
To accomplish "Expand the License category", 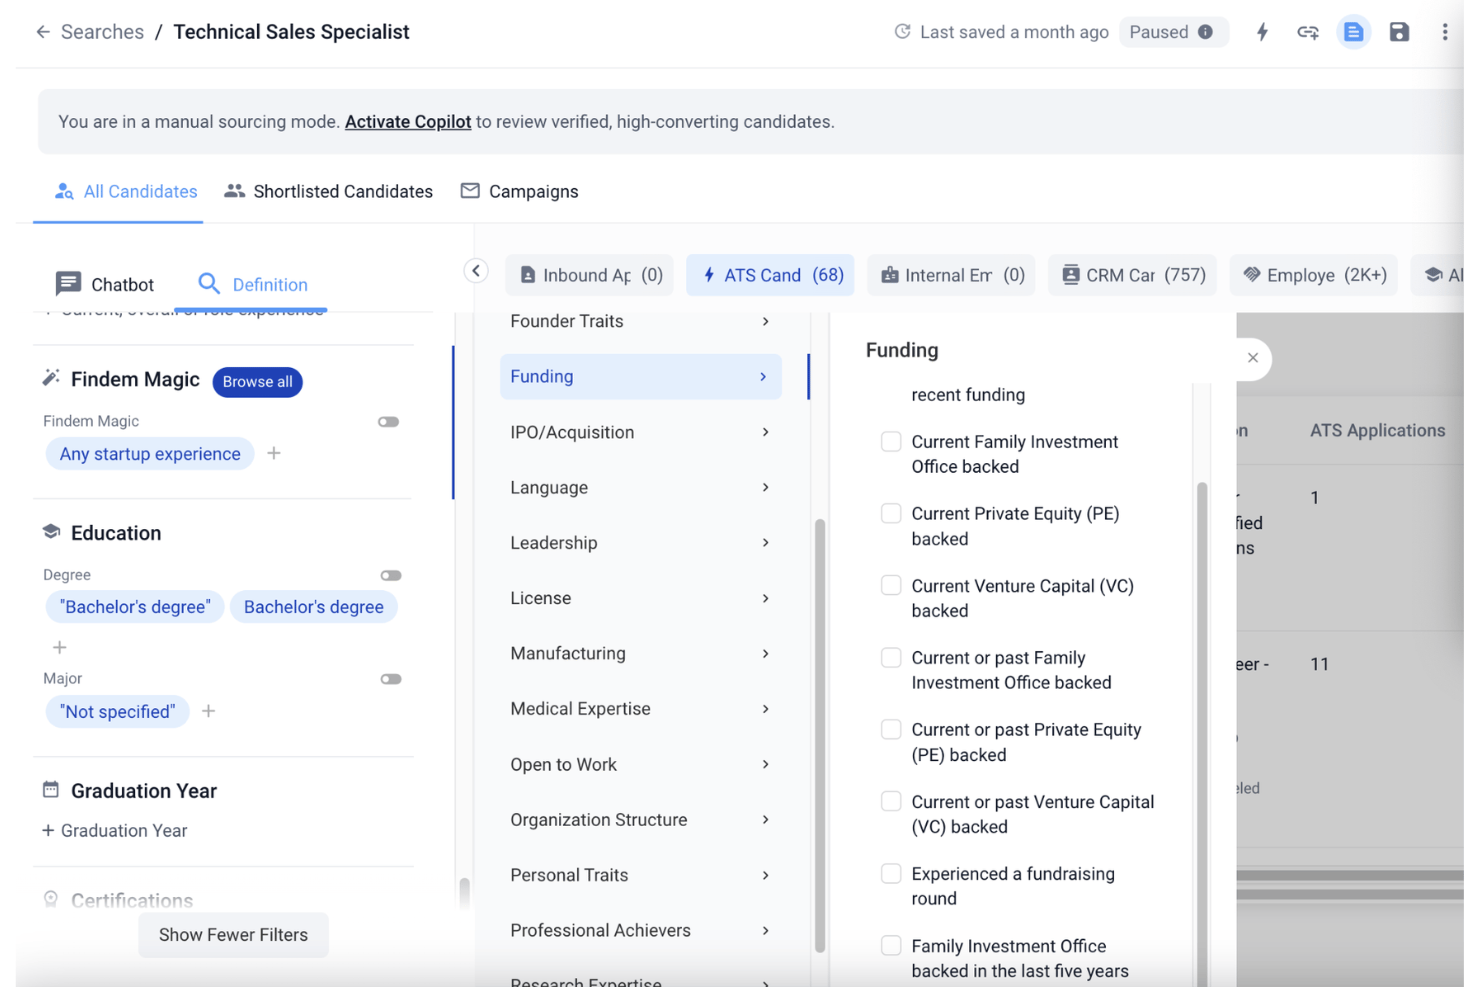I will click(x=640, y=598).
